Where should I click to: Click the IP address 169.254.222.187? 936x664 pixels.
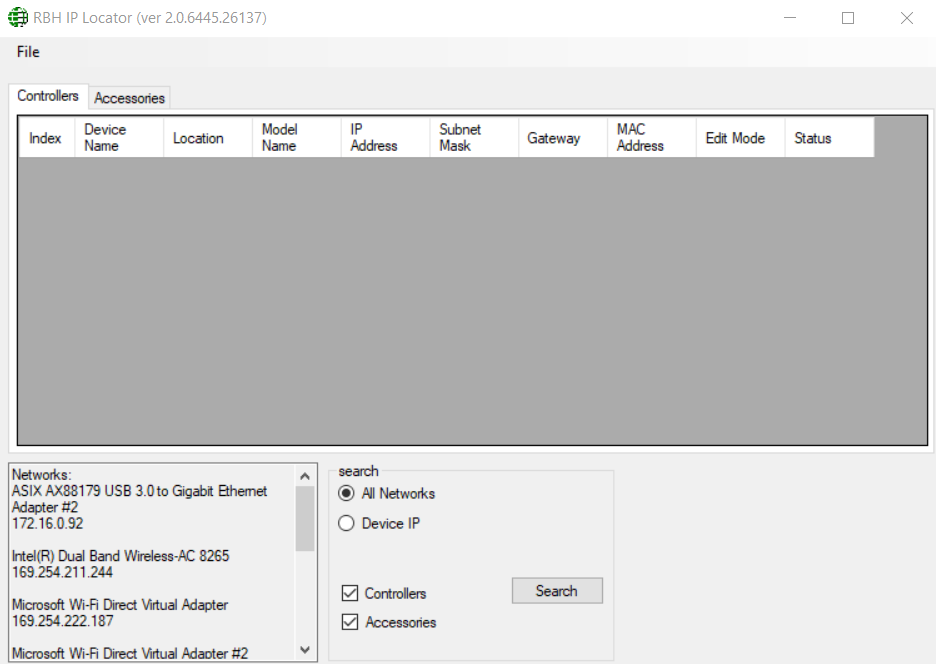pyautogui.click(x=63, y=622)
